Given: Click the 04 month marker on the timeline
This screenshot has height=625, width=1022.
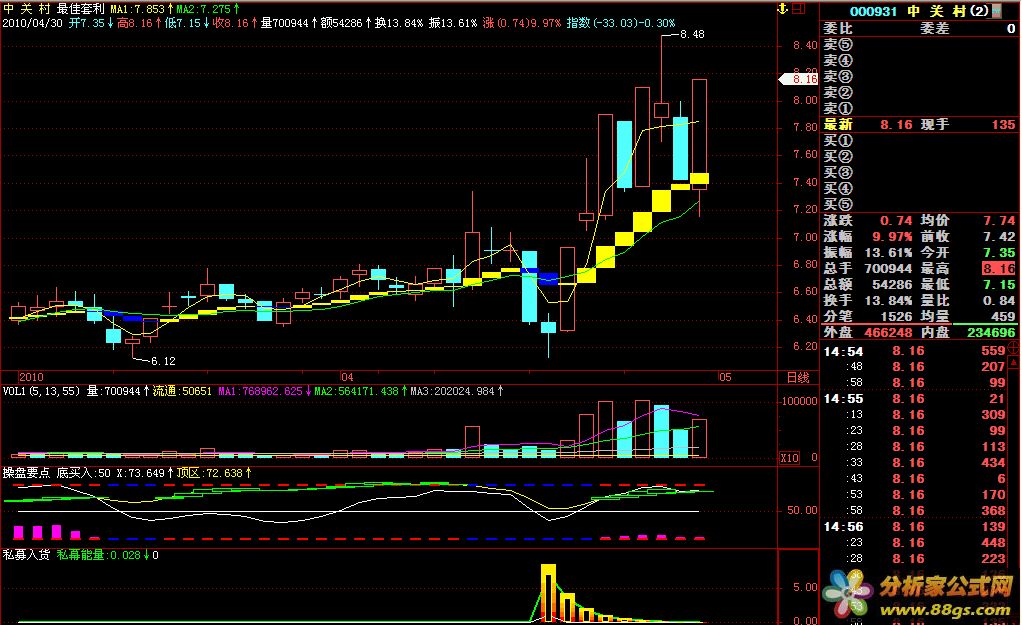Looking at the screenshot, I should pos(347,377).
